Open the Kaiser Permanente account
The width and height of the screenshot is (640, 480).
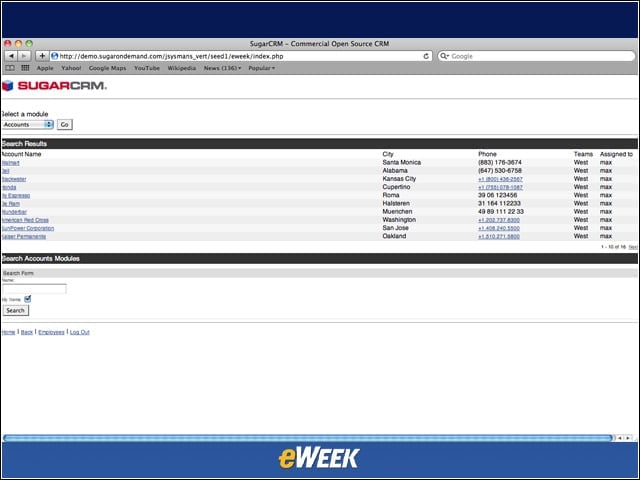pyautogui.click(x=24, y=236)
